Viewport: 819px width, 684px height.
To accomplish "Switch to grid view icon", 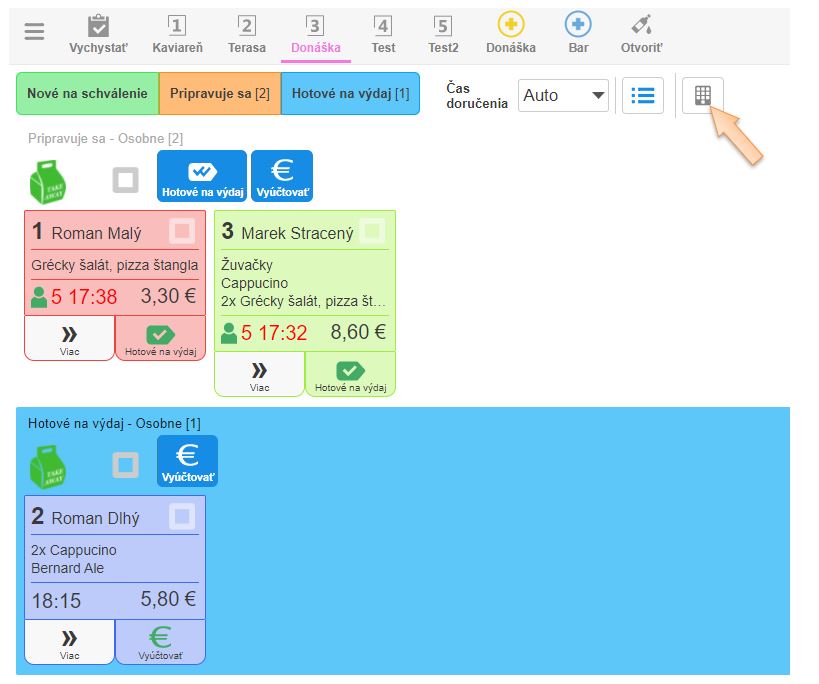I will pos(703,95).
